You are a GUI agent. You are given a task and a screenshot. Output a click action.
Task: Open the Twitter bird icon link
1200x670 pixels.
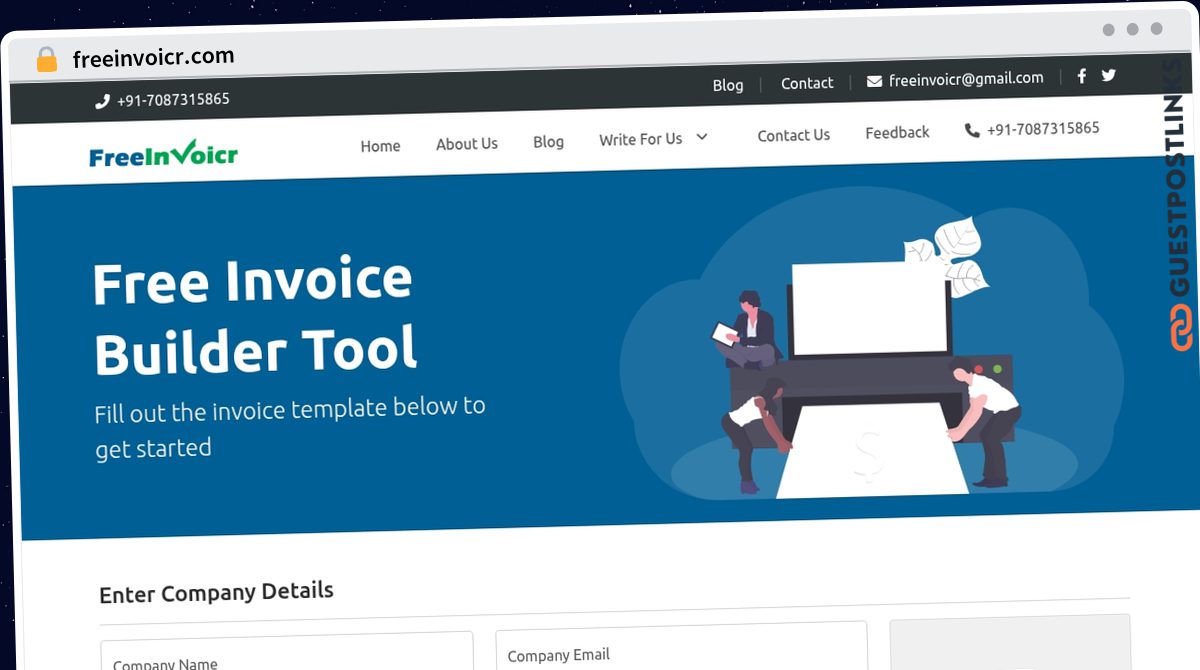click(x=1108, y=75)
